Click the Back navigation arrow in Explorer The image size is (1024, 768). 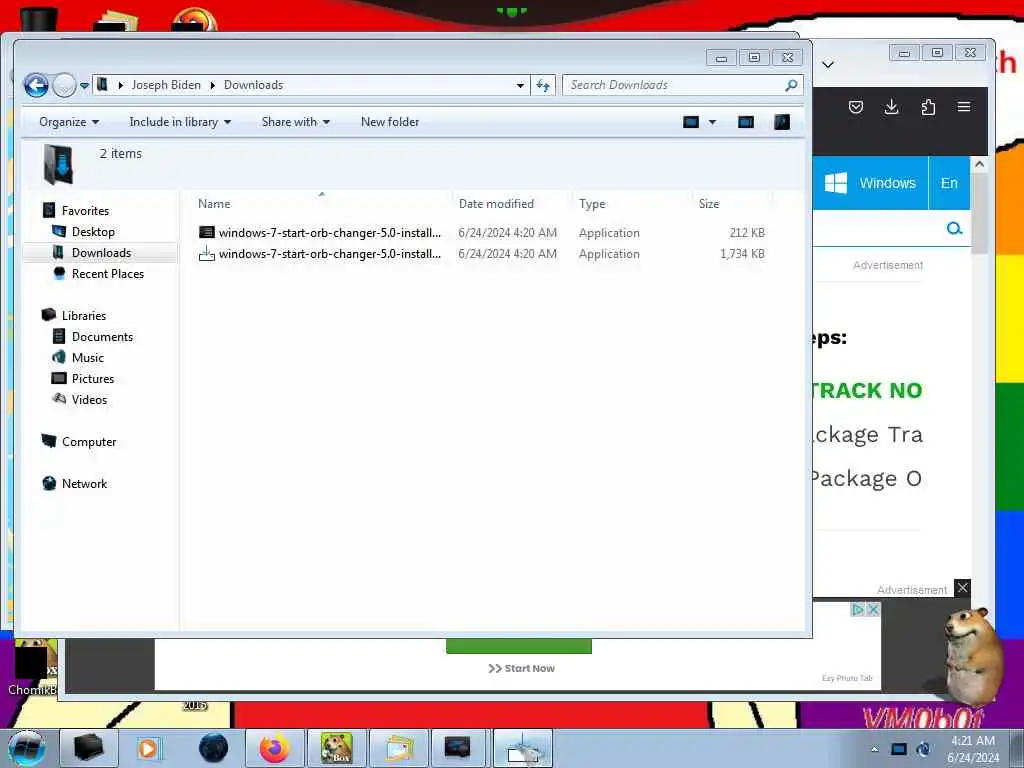pyautogui.click(x=36, y=85)
